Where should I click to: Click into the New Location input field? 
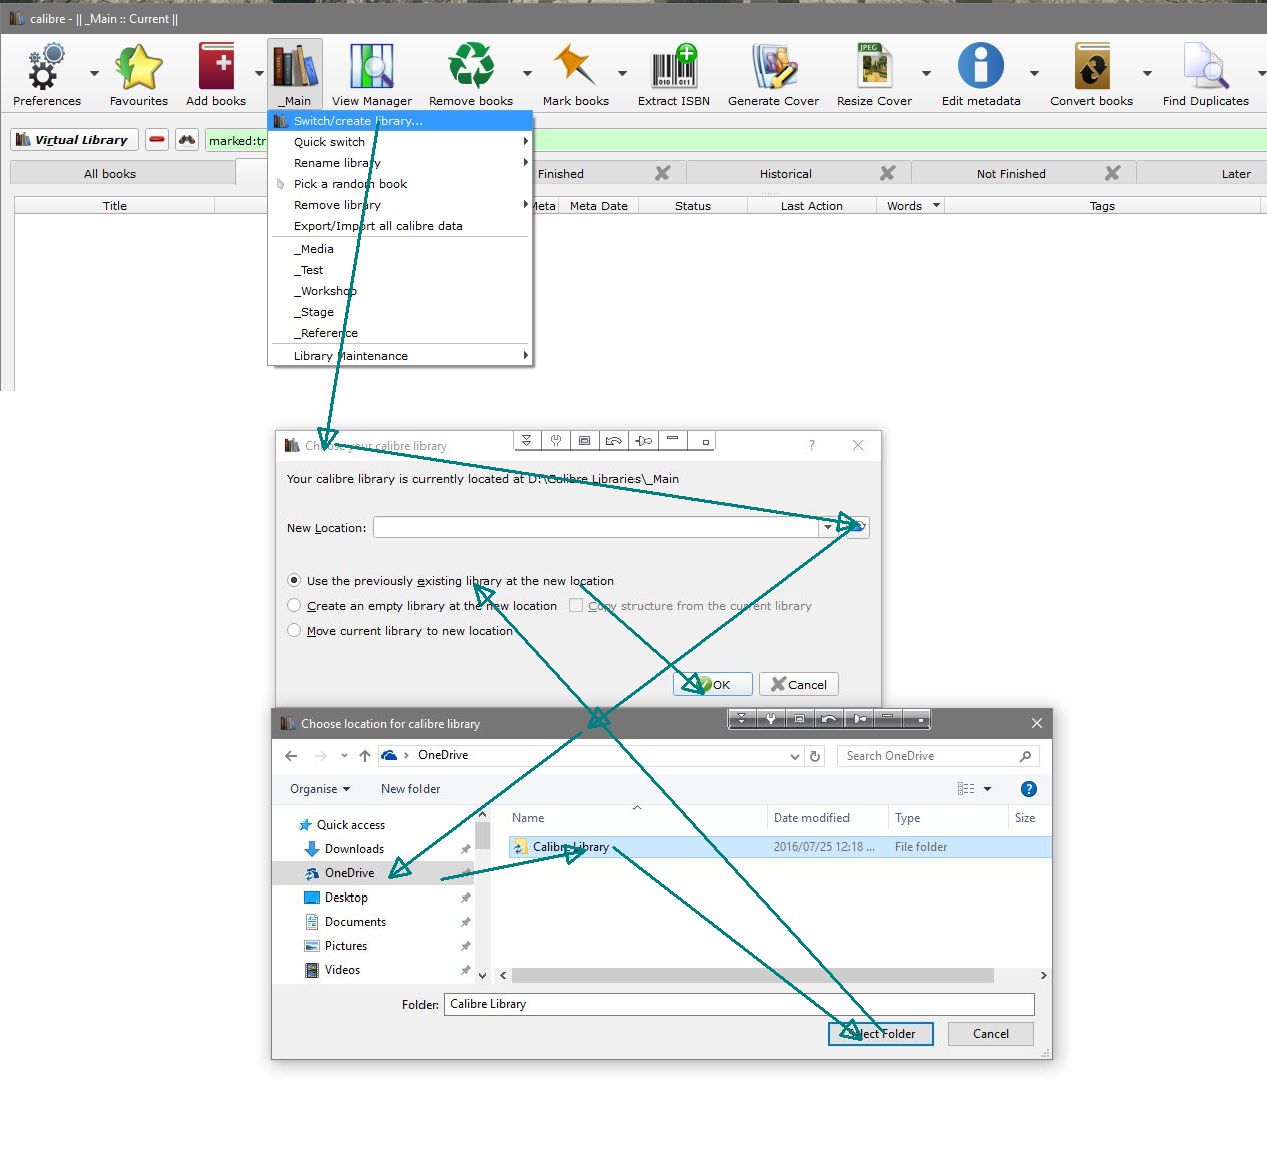pyautogui.click(x=596, y=527)
